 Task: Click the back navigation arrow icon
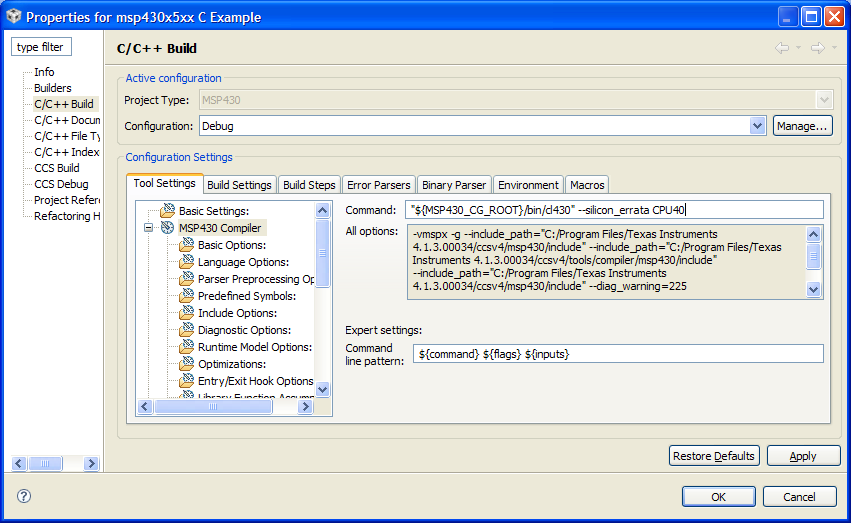click(x=782, y=48)
